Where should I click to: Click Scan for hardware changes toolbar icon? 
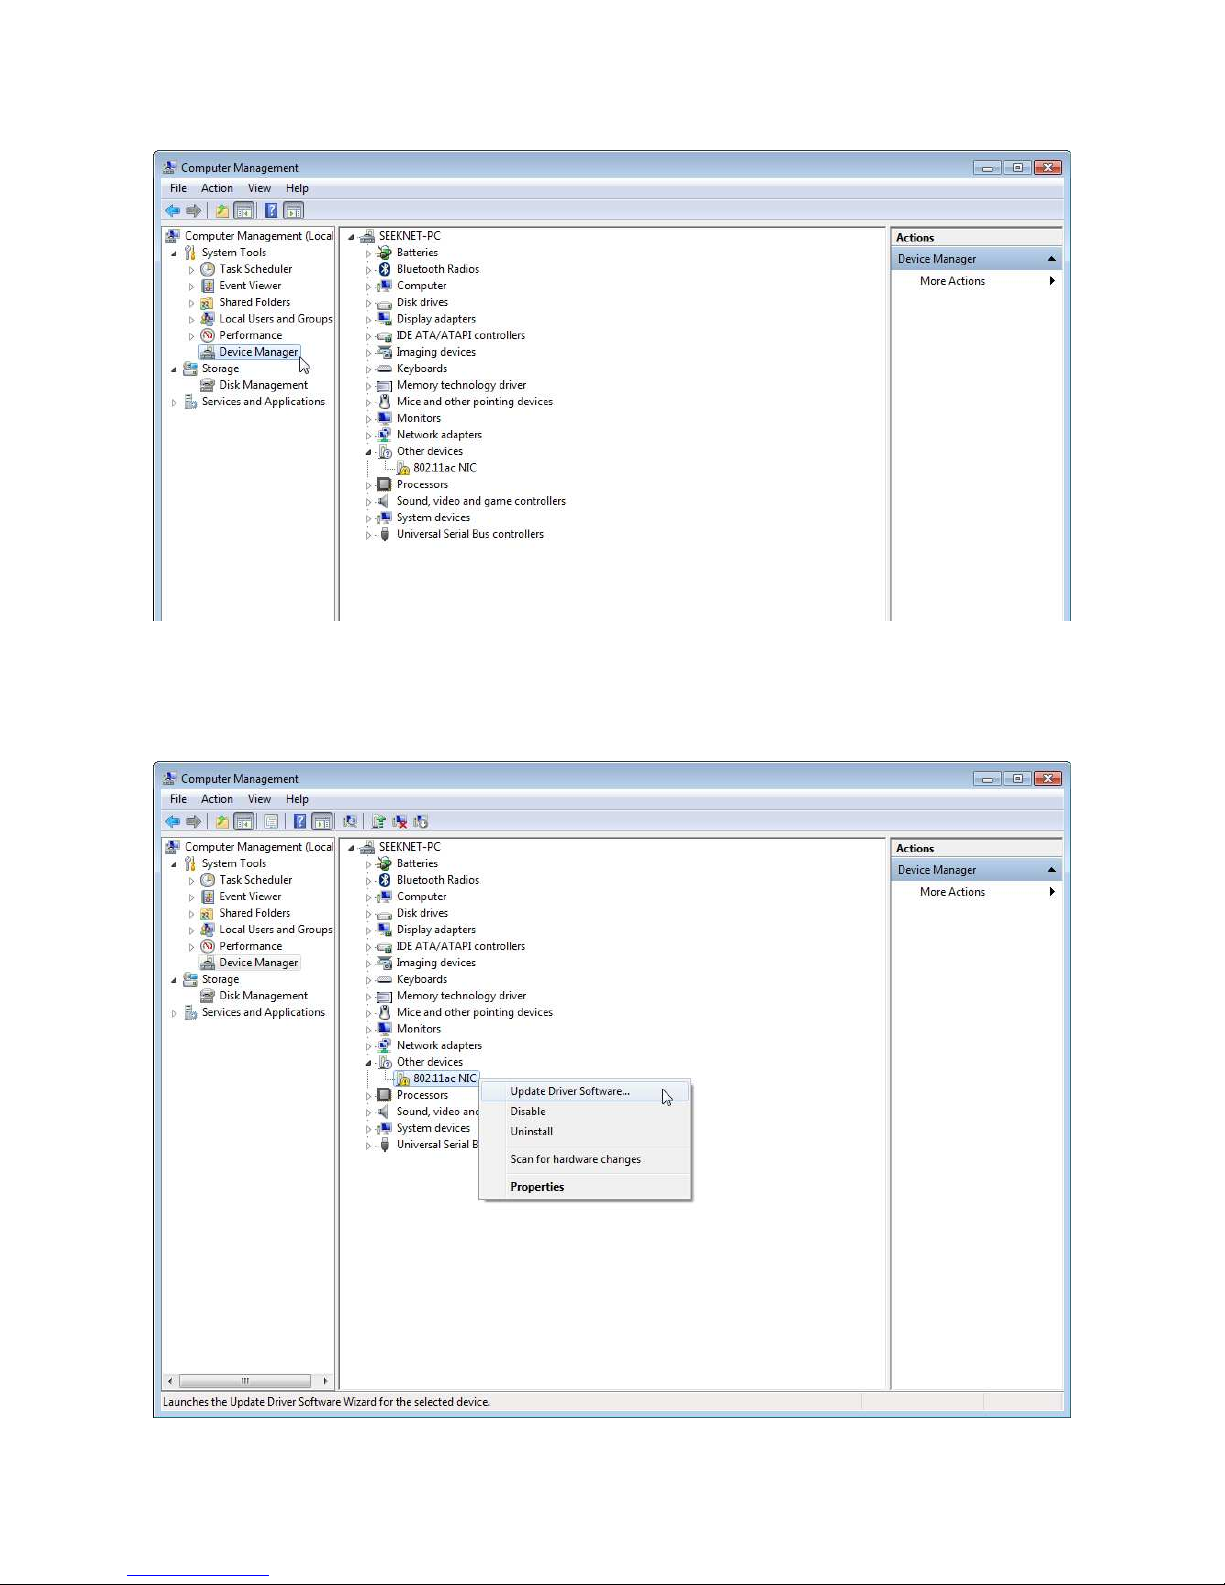point(350,821)
